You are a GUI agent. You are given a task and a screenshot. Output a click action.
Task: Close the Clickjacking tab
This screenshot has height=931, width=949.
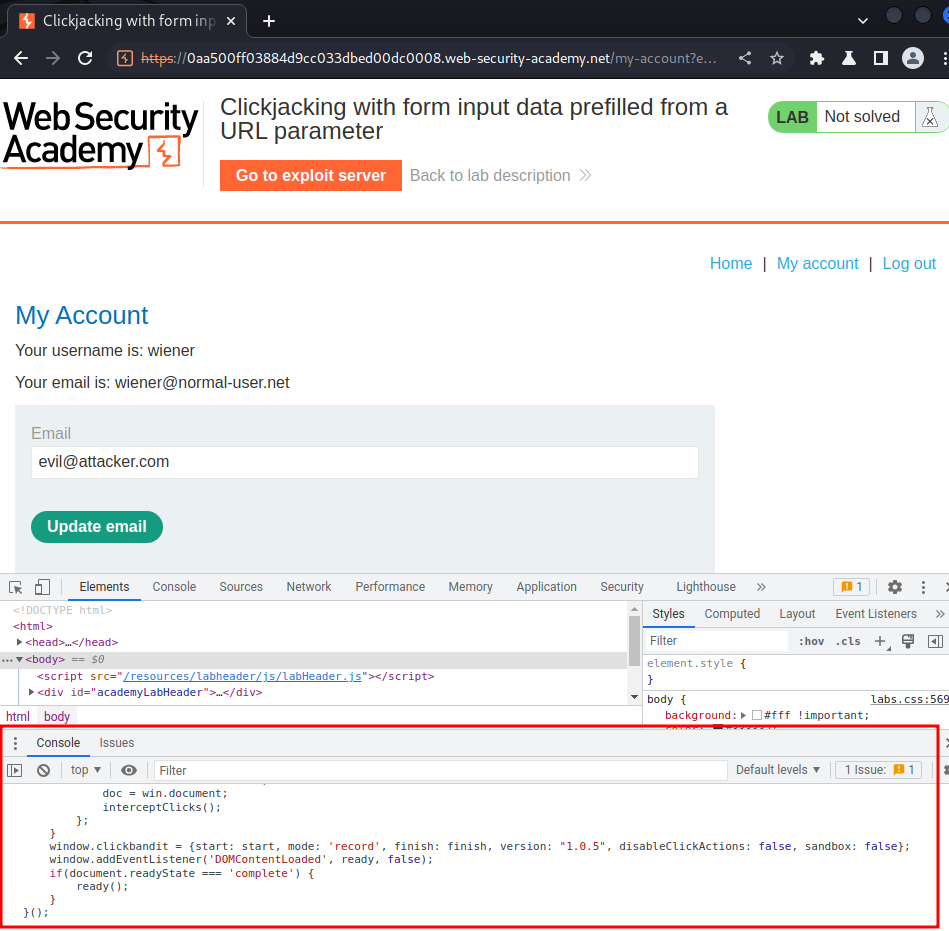[231, 21]
